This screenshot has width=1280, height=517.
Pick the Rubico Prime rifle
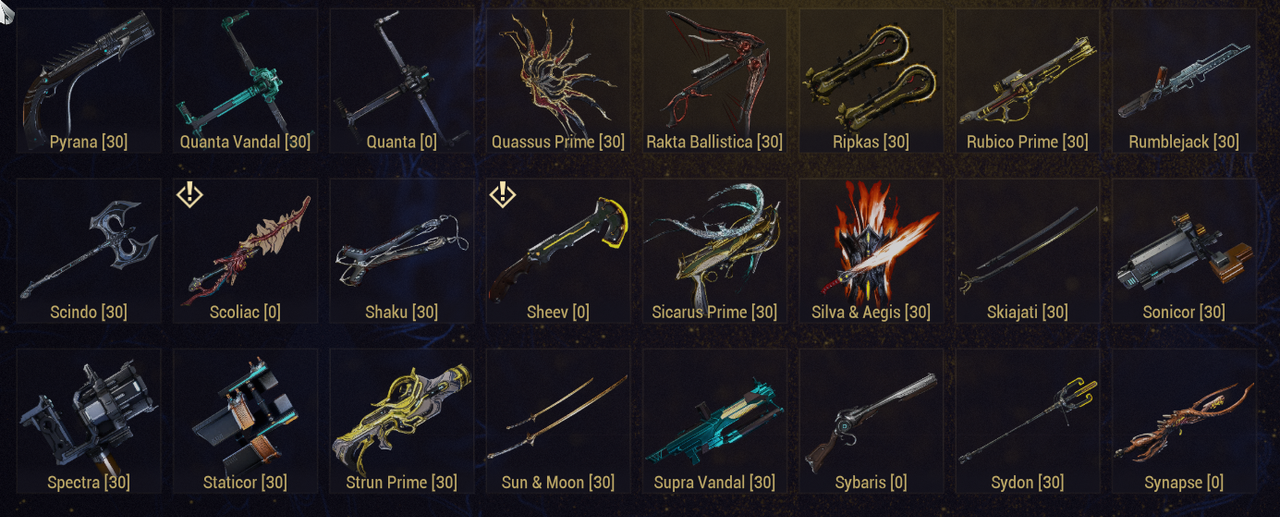(x=1027, y=81)
